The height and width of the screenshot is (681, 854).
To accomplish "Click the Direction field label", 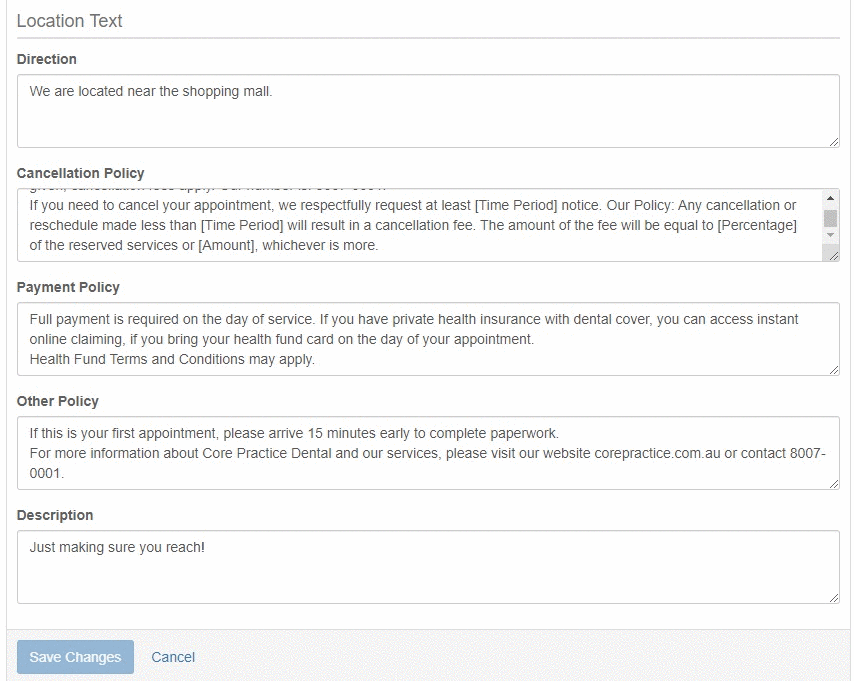I will (46, 59).
